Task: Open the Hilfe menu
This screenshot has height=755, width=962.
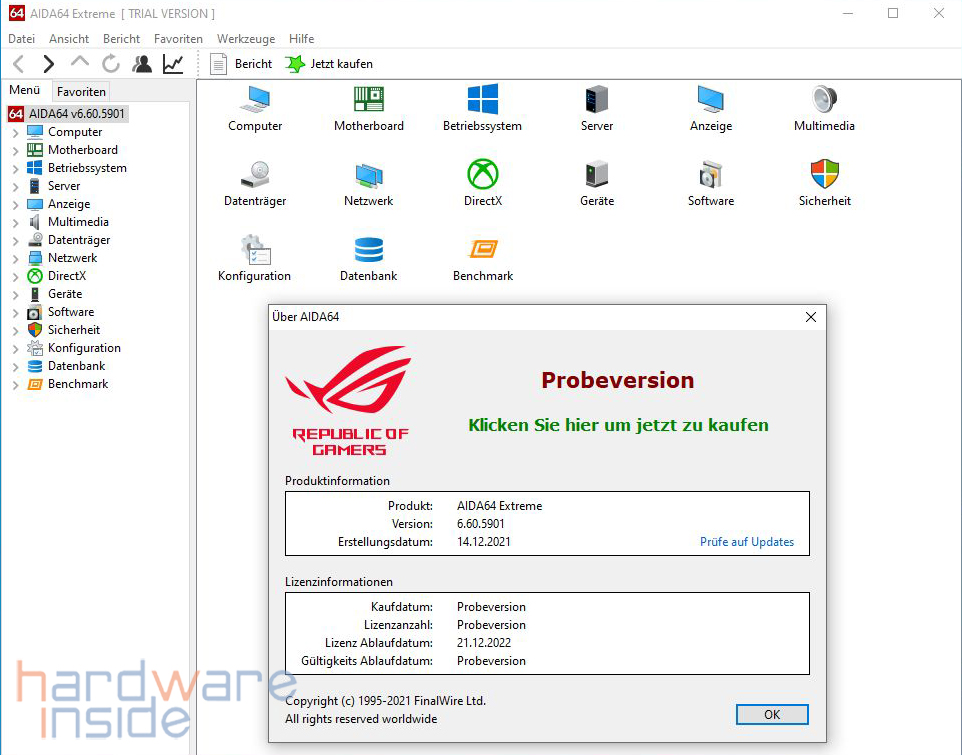Action: (x=301, y=39)
